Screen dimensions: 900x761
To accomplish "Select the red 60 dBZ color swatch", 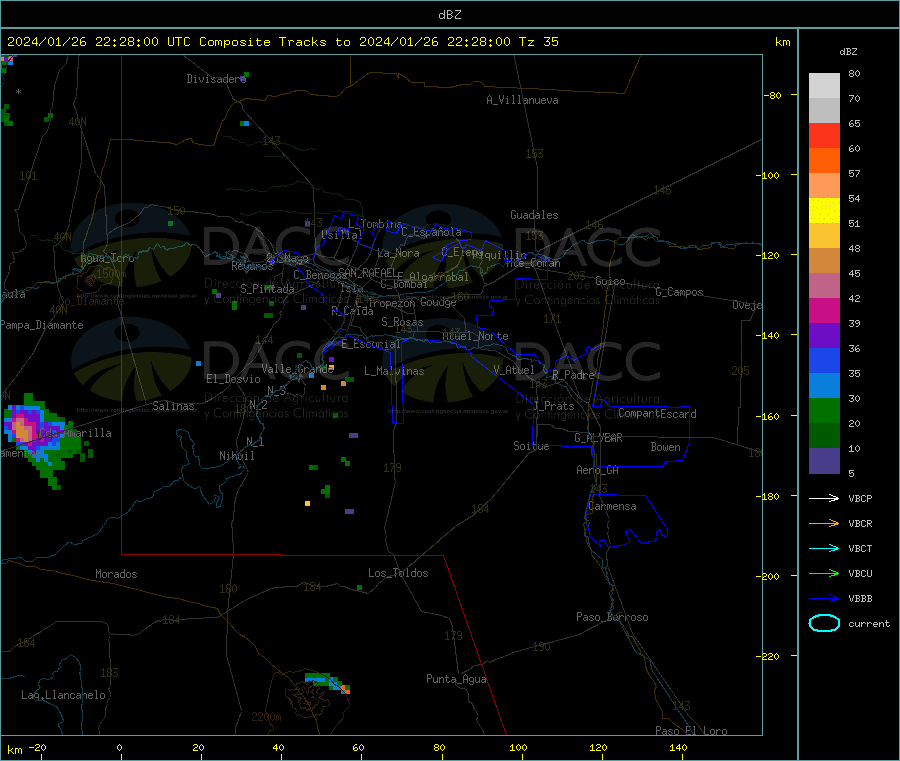I will [824, 135].
